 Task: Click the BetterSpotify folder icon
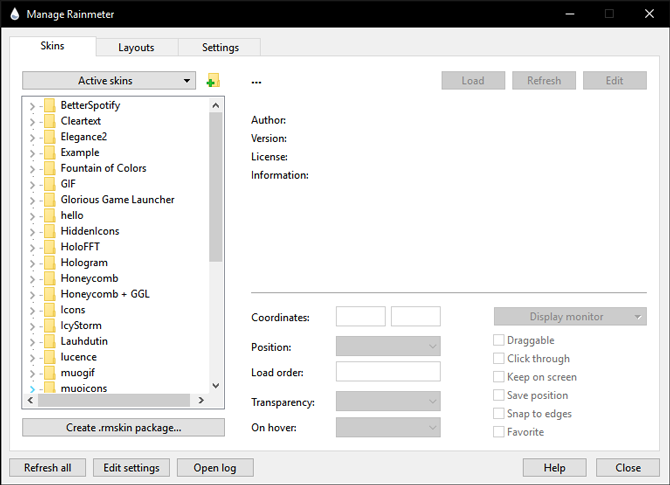[49, 105]
